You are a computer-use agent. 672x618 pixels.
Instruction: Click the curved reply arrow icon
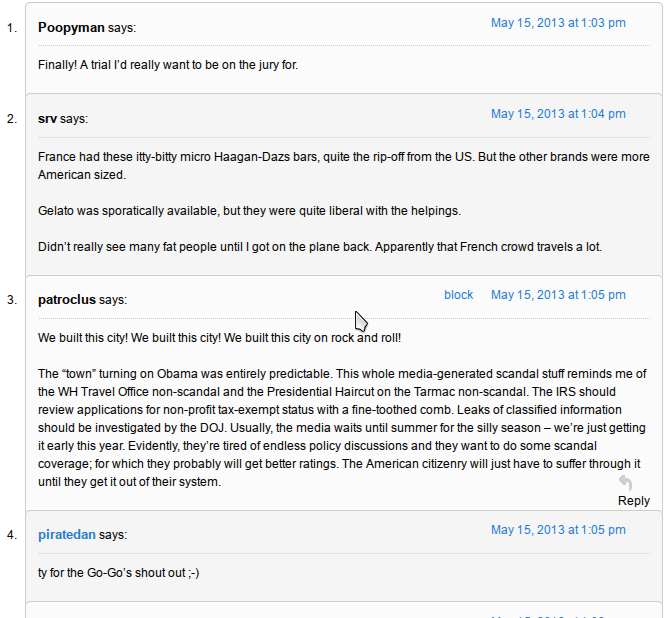[625, 483]
